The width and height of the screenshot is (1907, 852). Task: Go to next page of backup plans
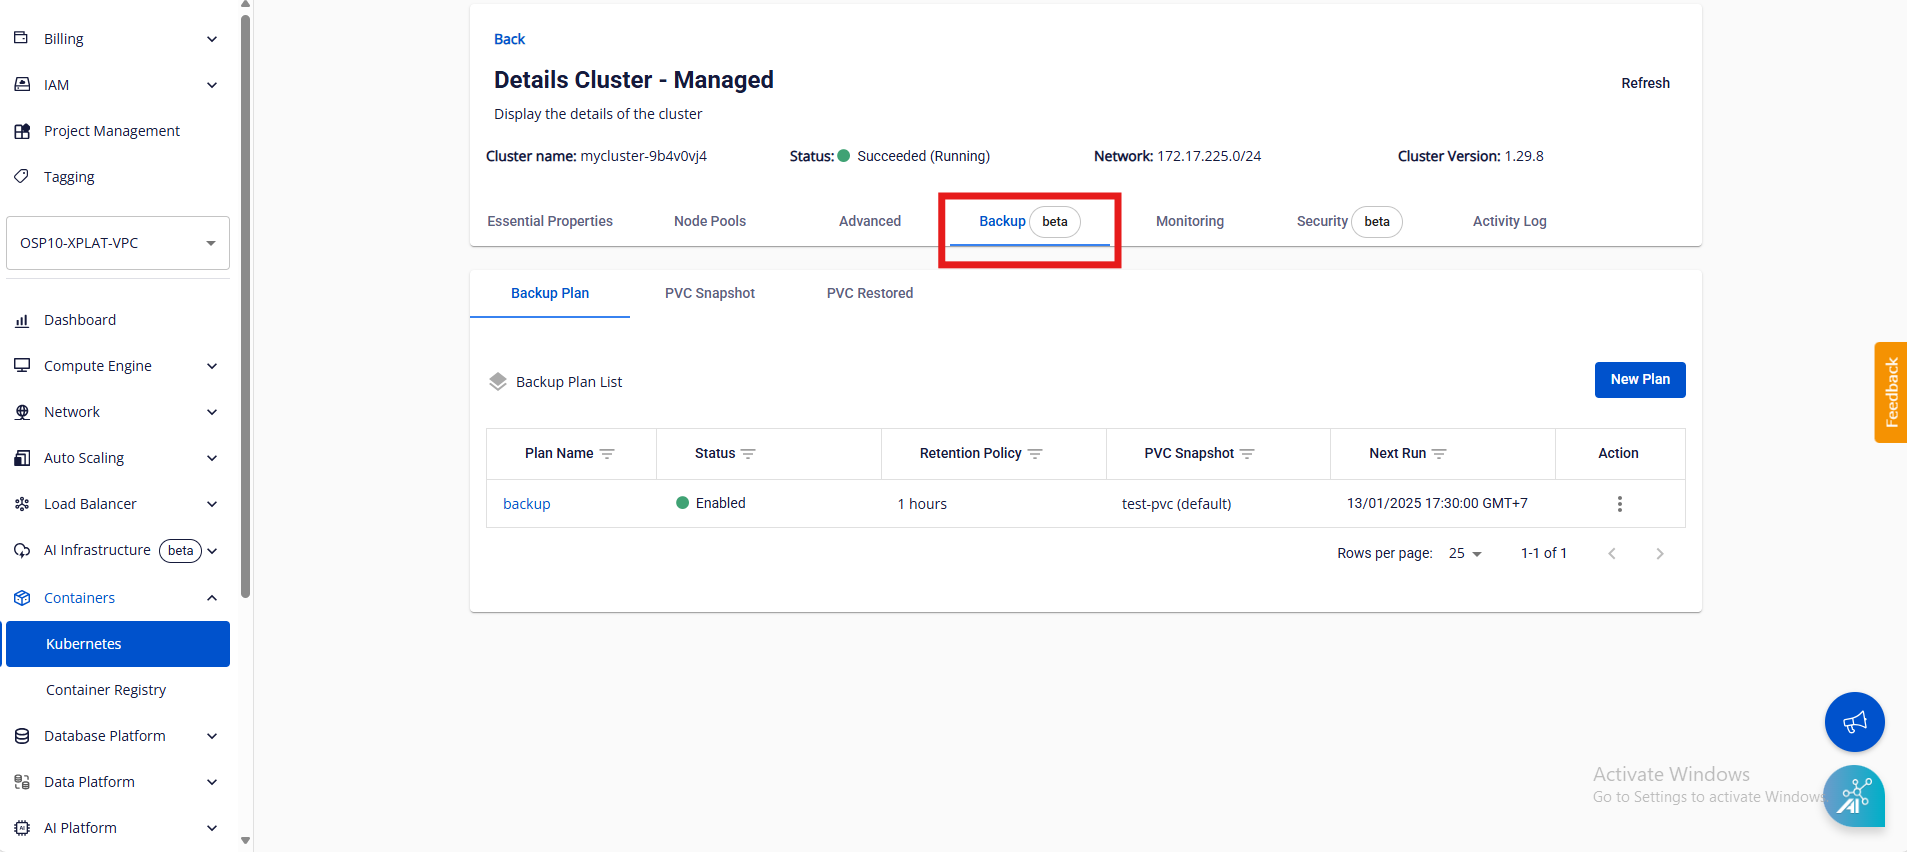[1659, 554]
